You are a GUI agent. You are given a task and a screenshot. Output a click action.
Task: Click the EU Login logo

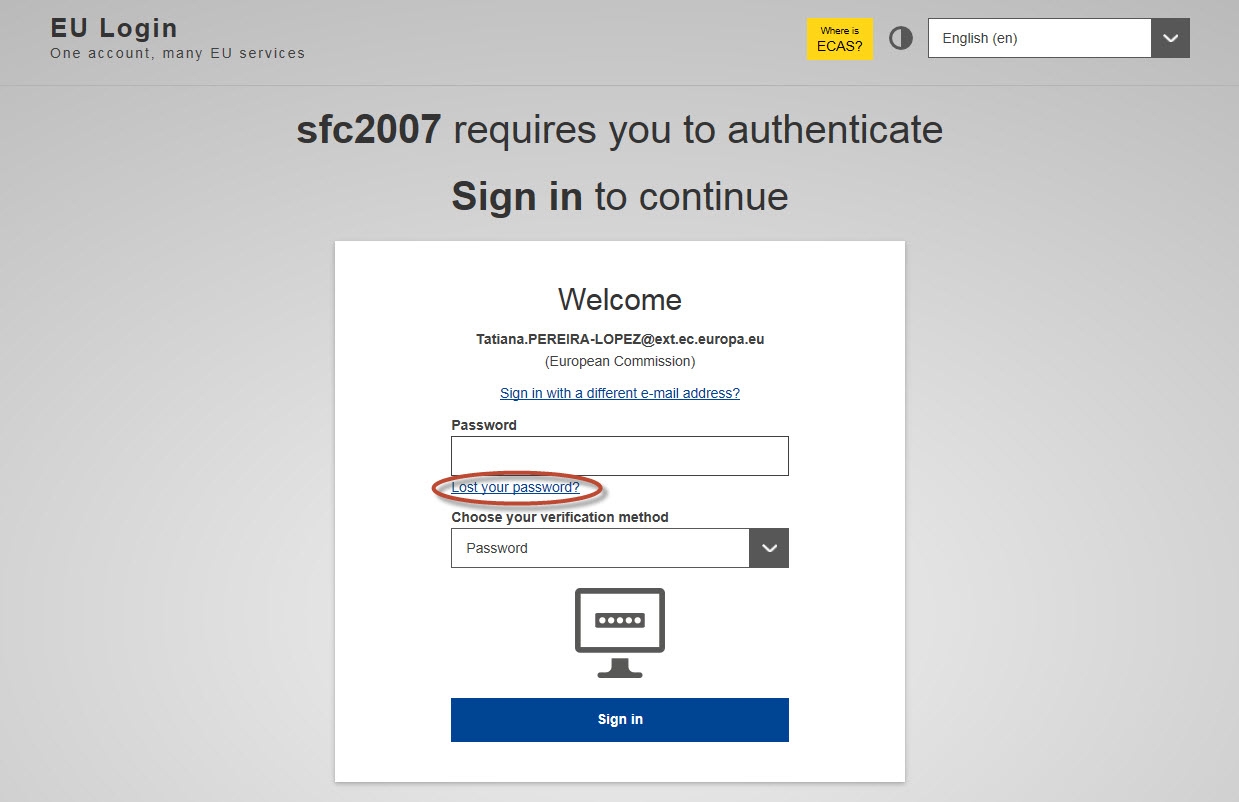(x=112, y=28)
